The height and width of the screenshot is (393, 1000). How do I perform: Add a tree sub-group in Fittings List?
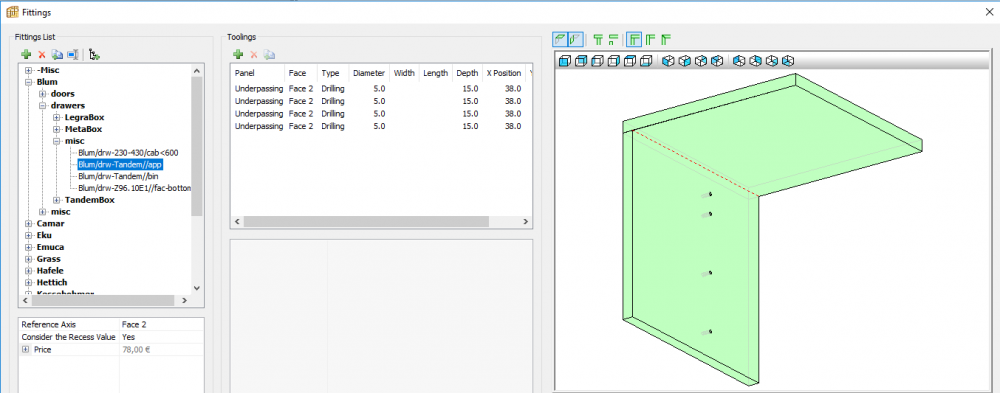click(94, 55)
